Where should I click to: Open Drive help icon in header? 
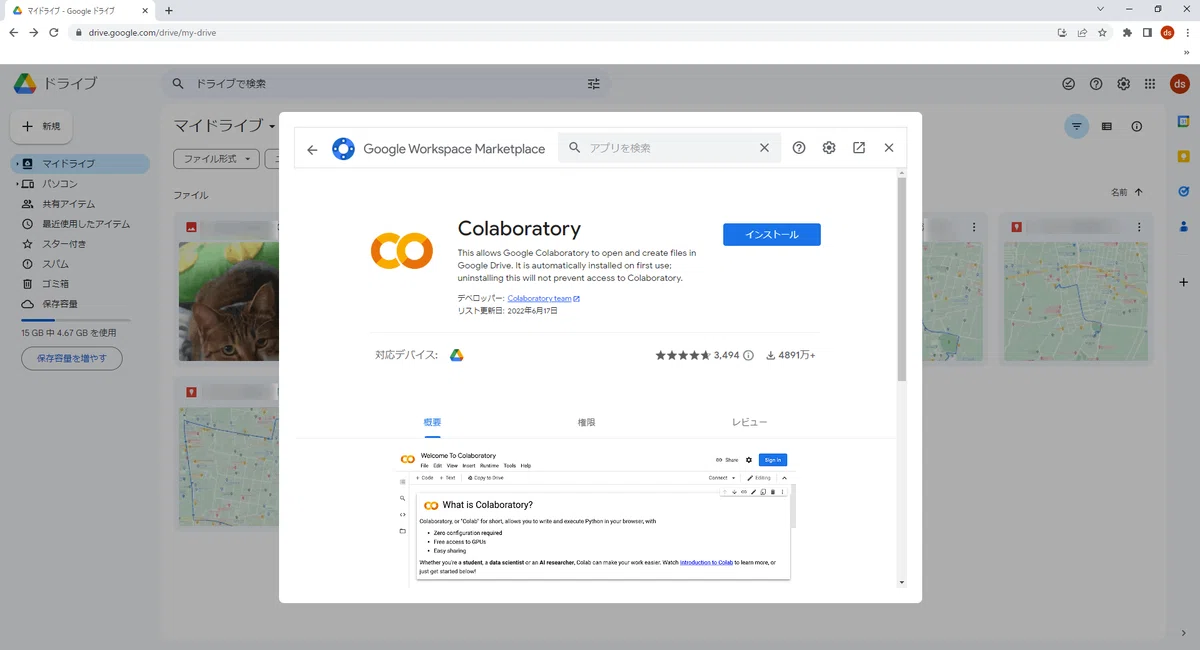(1096, 84)
